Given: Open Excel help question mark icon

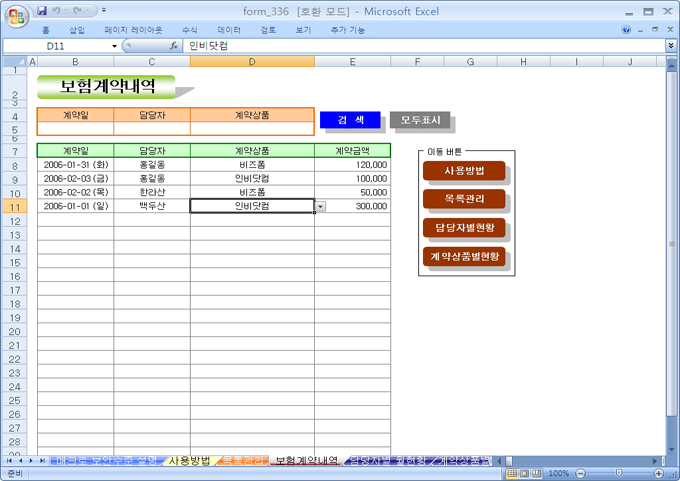Looking at the screenshot, I should point(626,30).
